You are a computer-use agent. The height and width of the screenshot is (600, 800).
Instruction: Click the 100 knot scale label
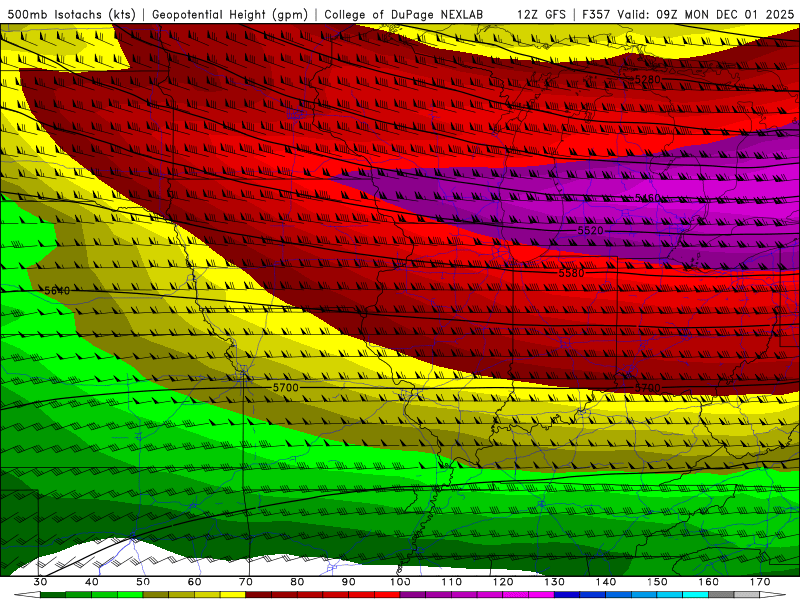click(401, 582)
